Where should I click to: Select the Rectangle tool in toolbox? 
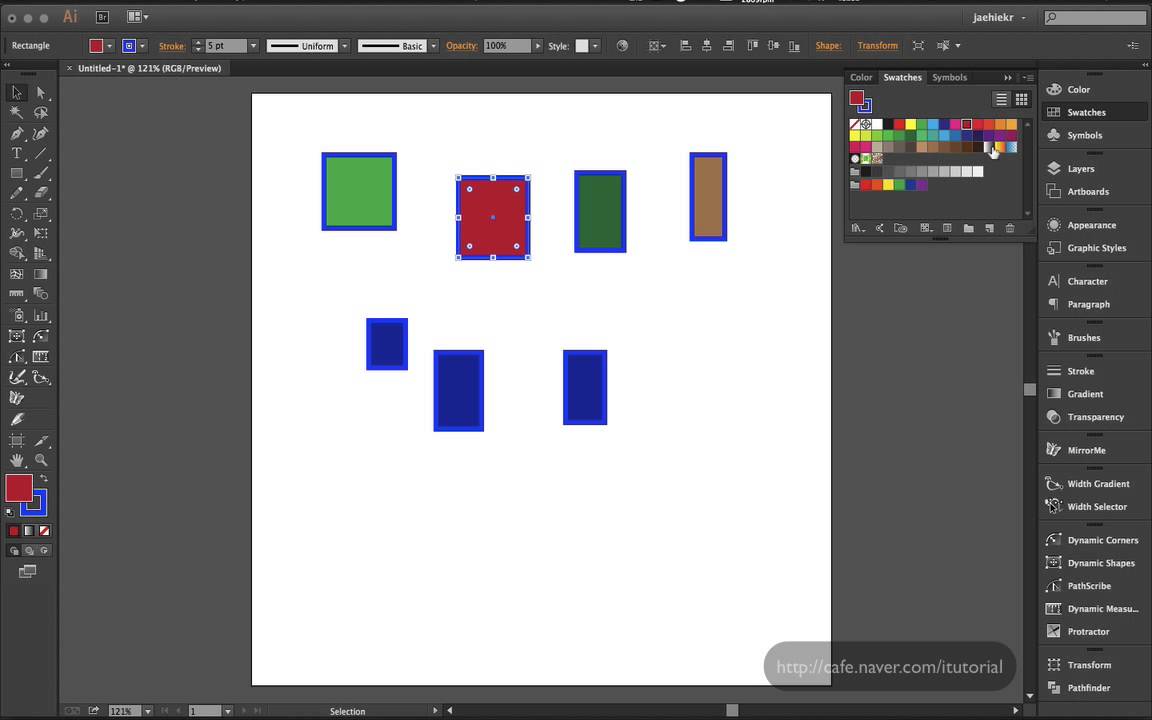point(16,173)
